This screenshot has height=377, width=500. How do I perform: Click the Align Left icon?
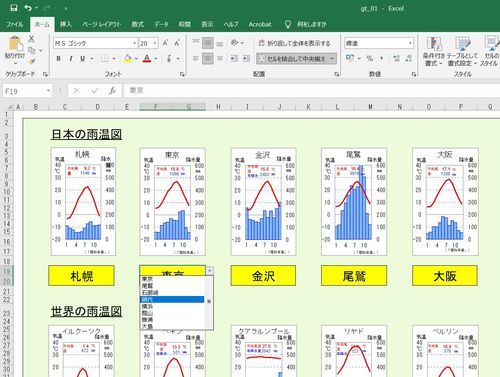196,59
